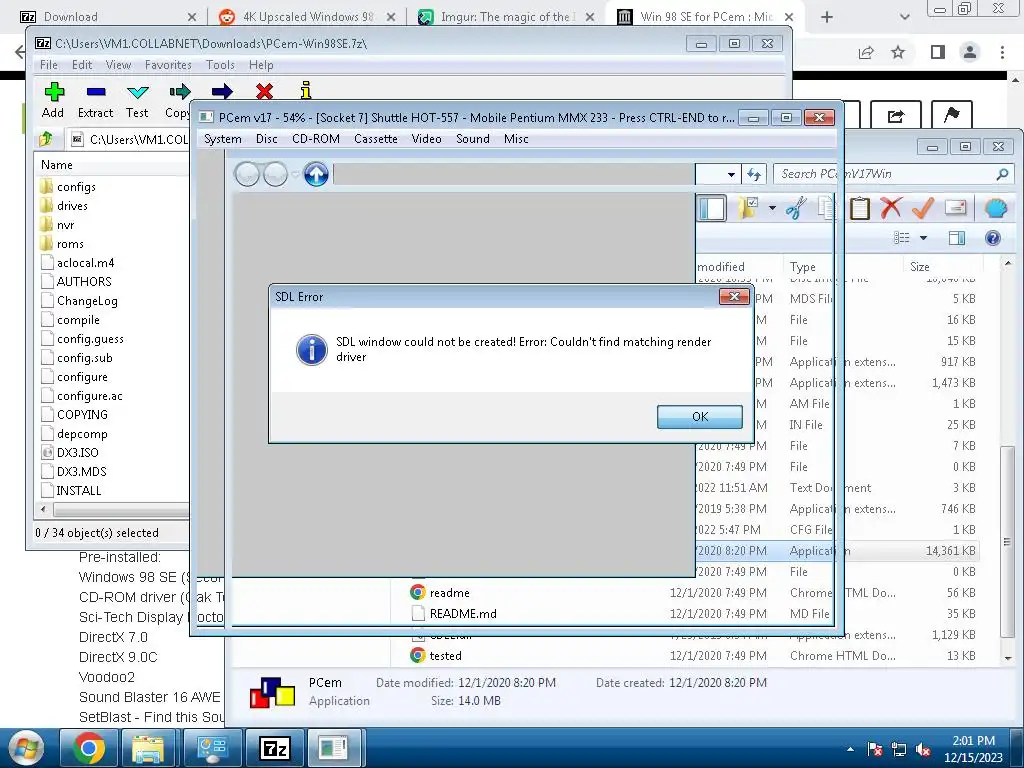
Task: Open a new Chrome tab
Action: (827, 17)
